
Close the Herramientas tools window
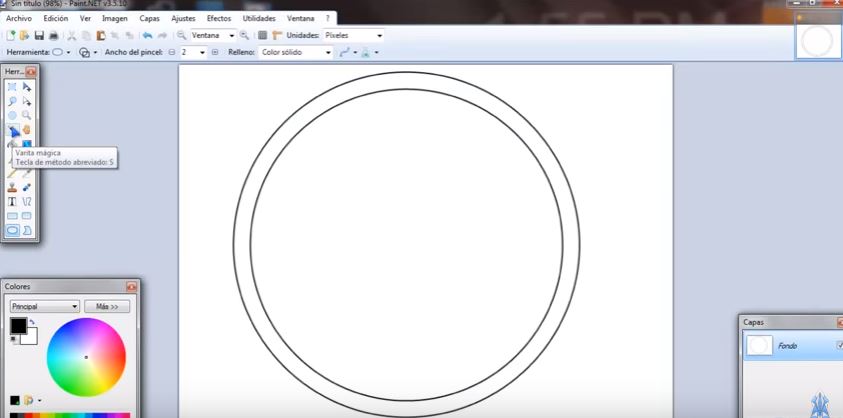click(31, 72)
